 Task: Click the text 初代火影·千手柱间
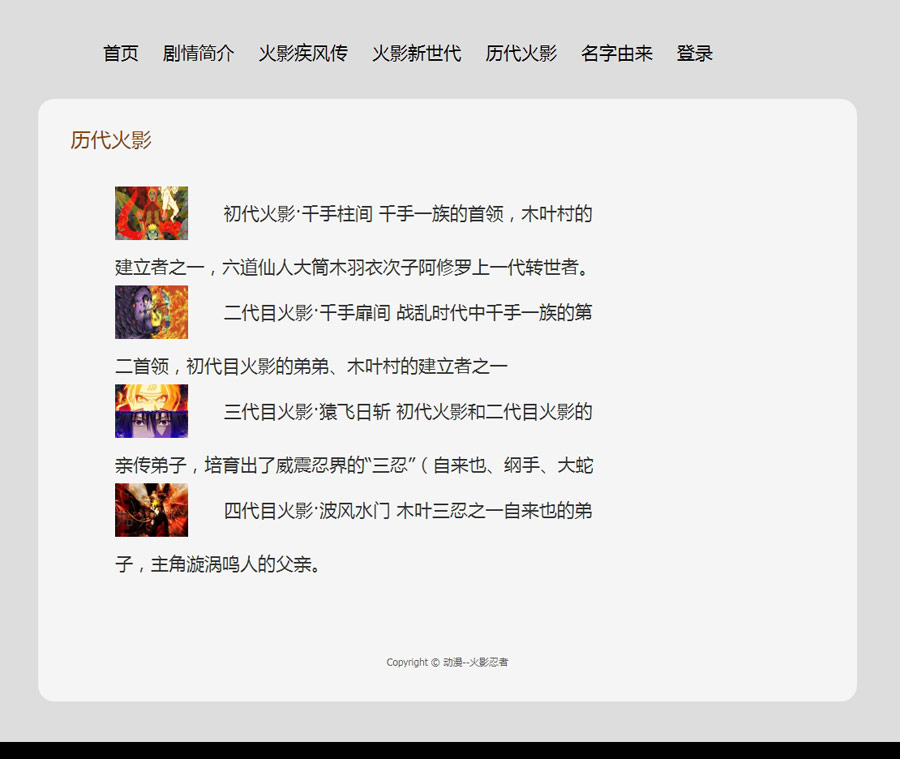click(298, 214)
